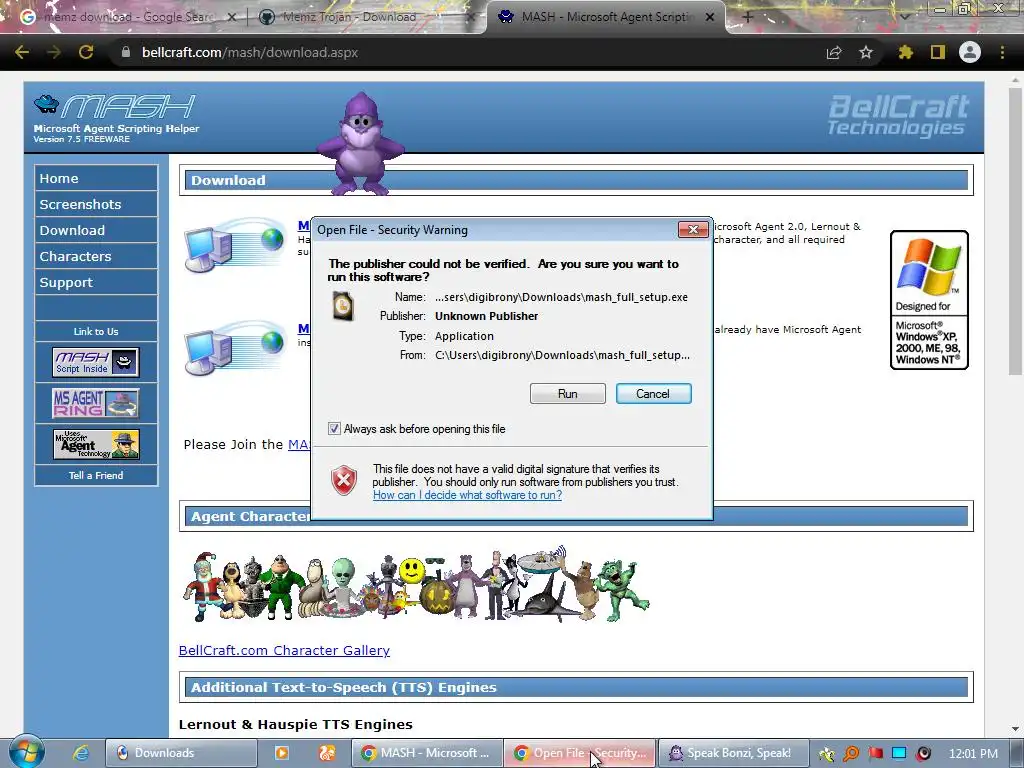Launch Internet Explorer from the taskbar

pos(81,753)
